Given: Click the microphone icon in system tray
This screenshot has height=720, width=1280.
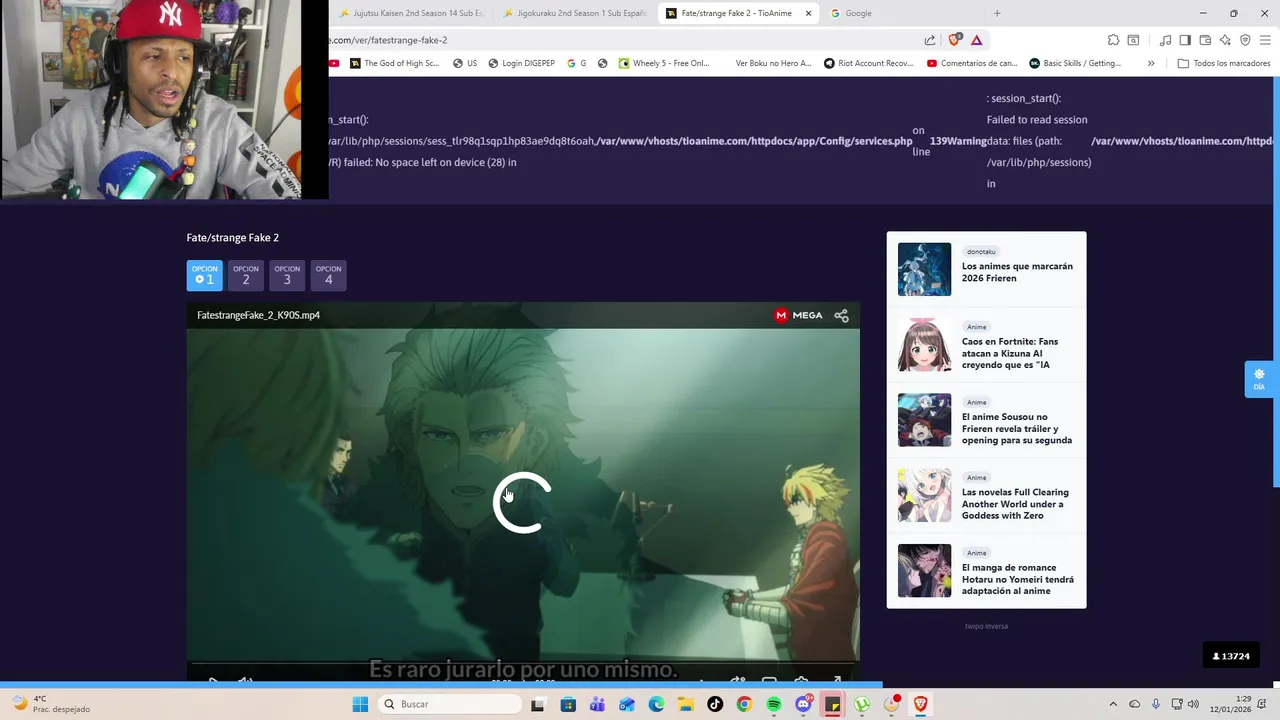Looking at the screenshot, I should [x=1156, y=704].
